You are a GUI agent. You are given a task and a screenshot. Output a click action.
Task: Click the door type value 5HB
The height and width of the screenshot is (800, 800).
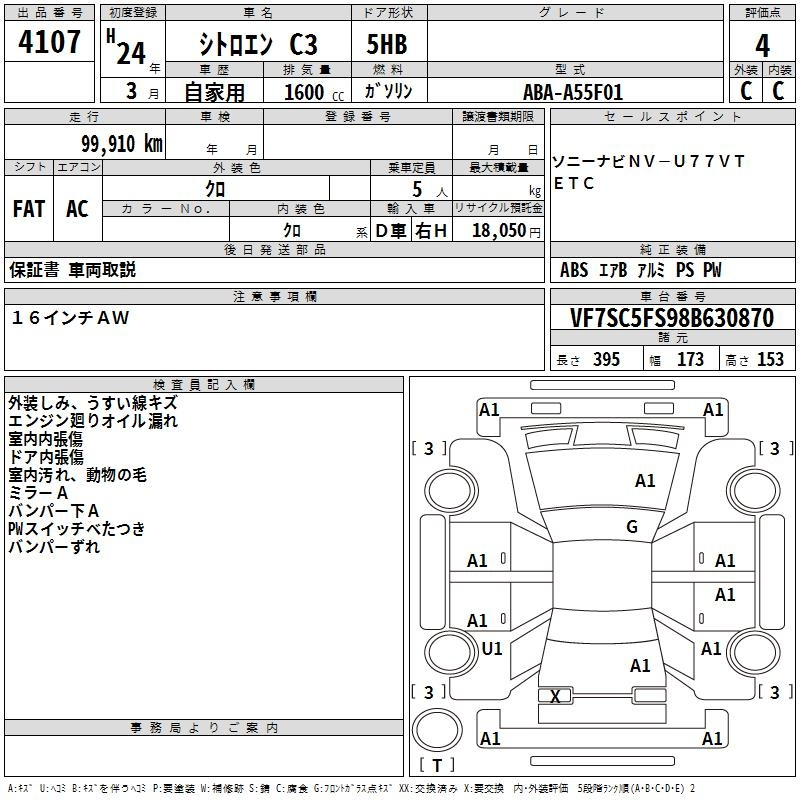point(387,44)
